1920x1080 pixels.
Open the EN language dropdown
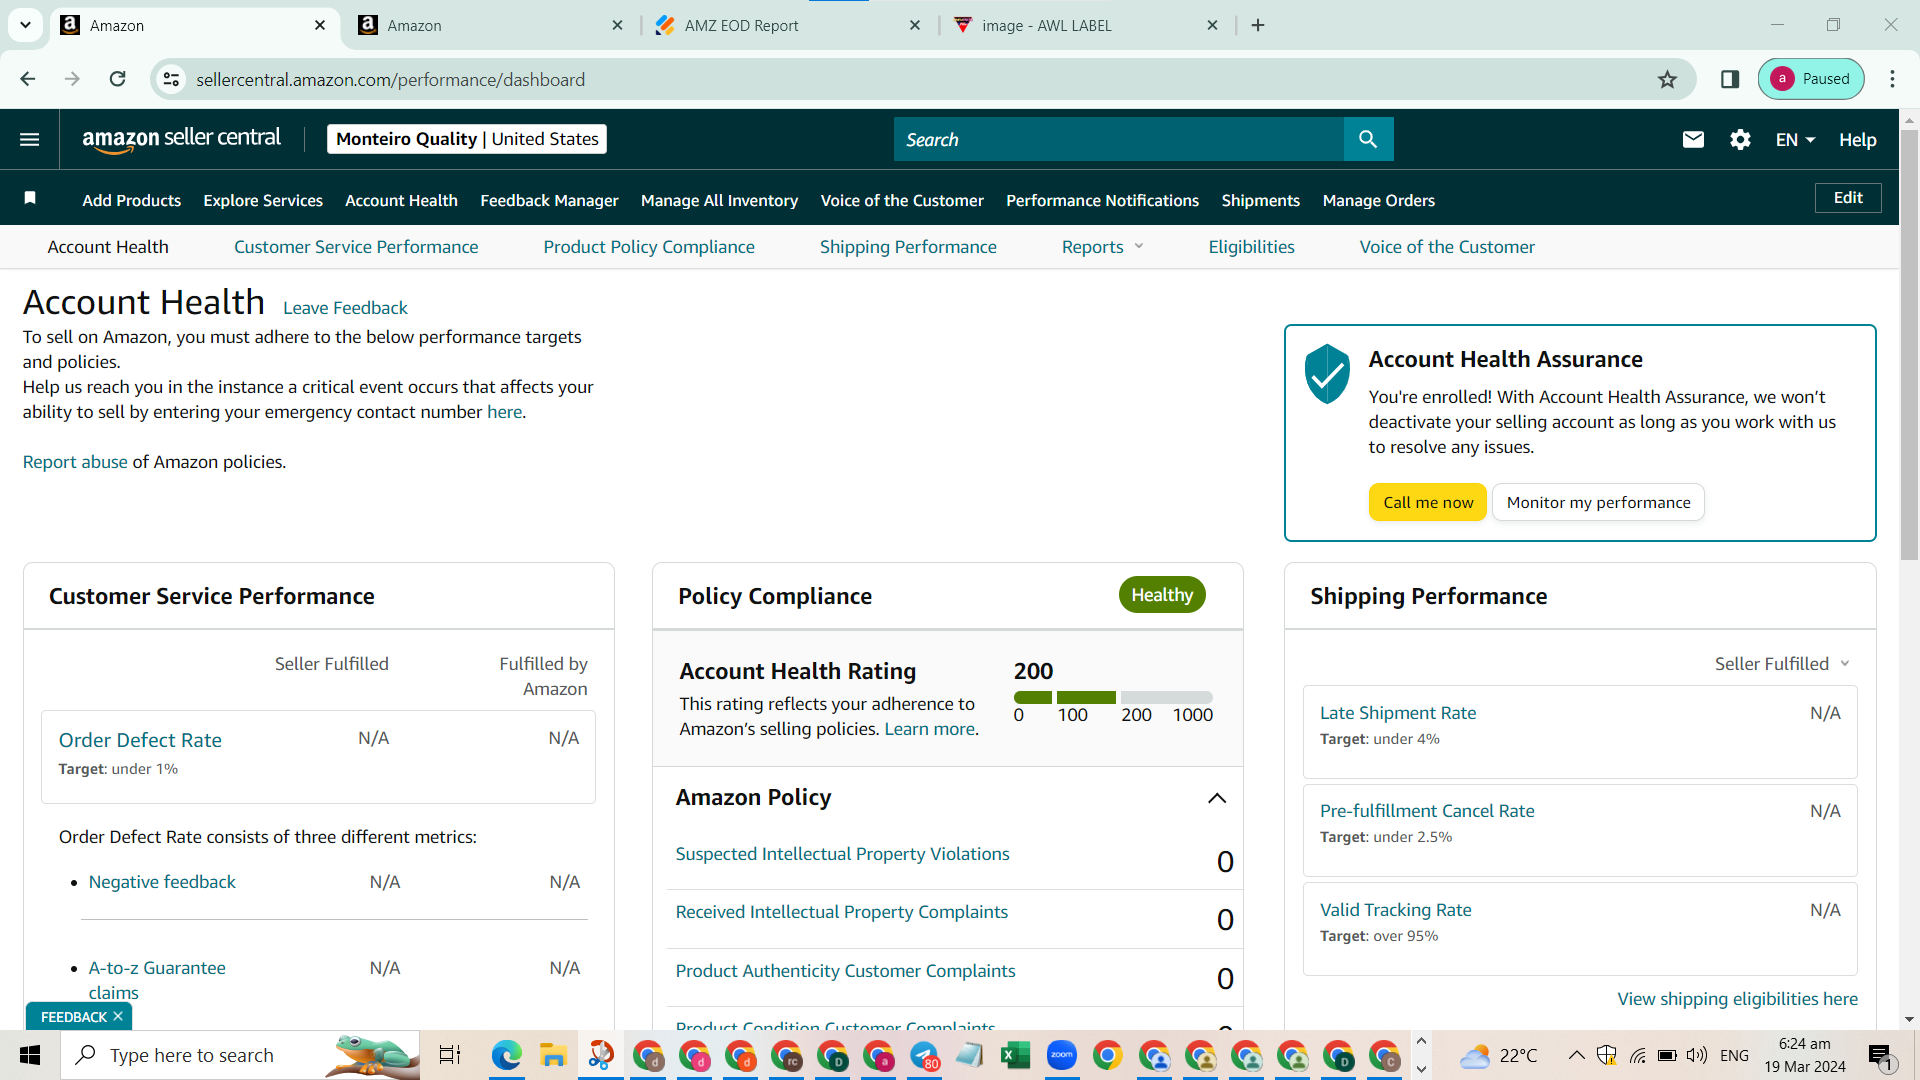1795,140
